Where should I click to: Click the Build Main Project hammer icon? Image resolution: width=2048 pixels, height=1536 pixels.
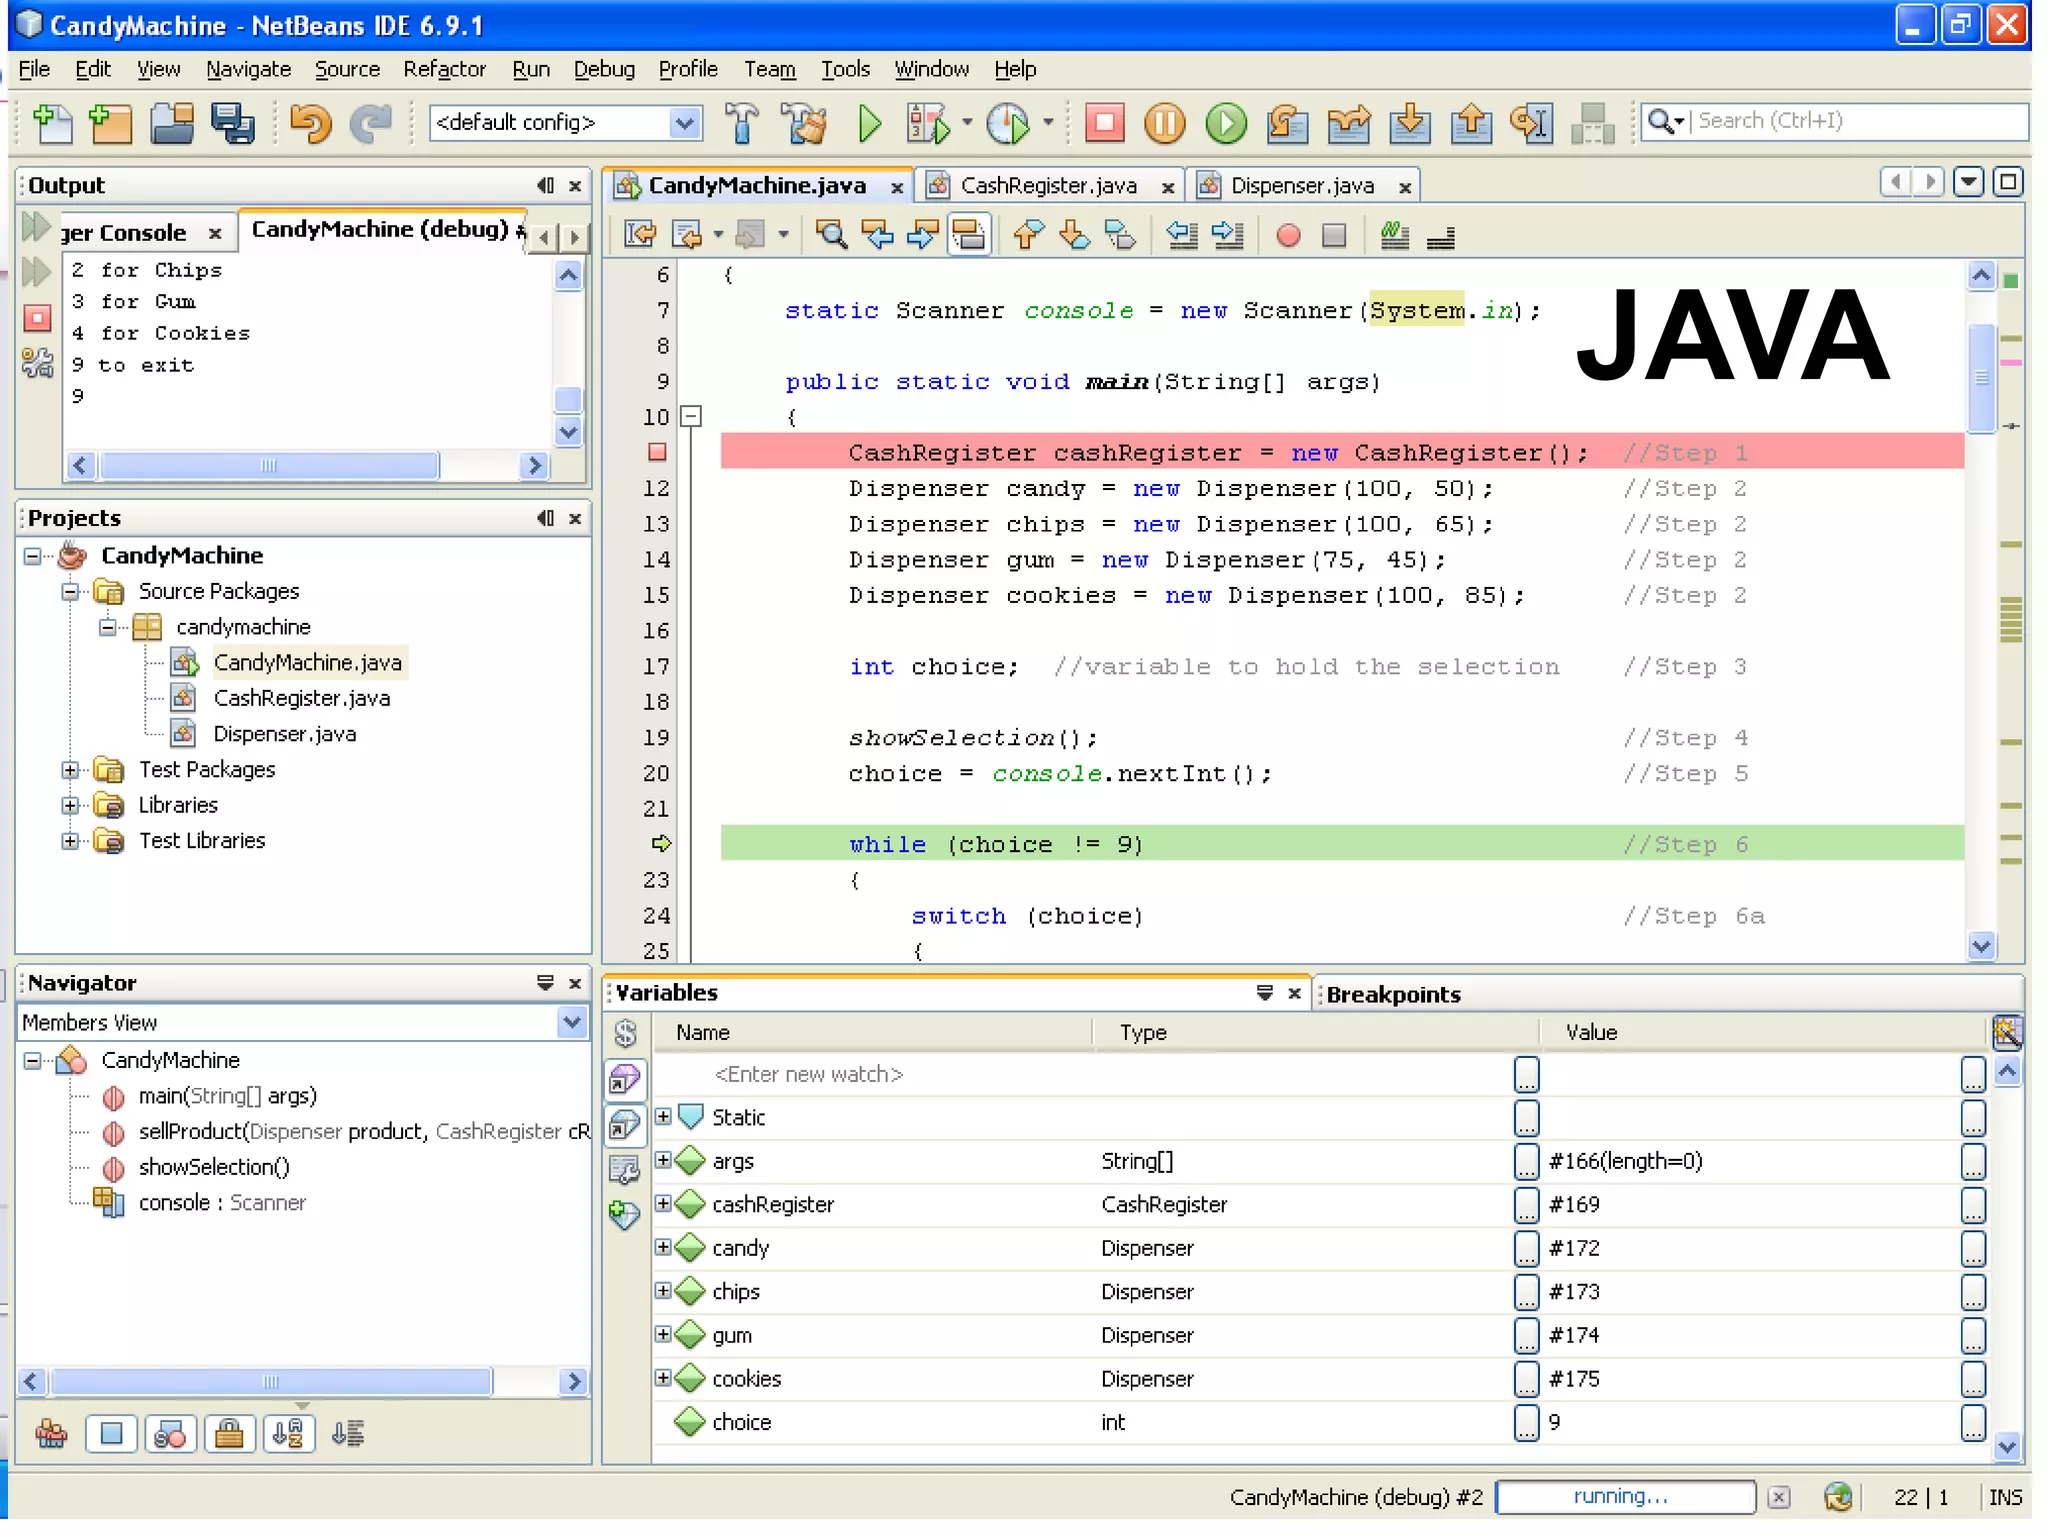(741, 123)
